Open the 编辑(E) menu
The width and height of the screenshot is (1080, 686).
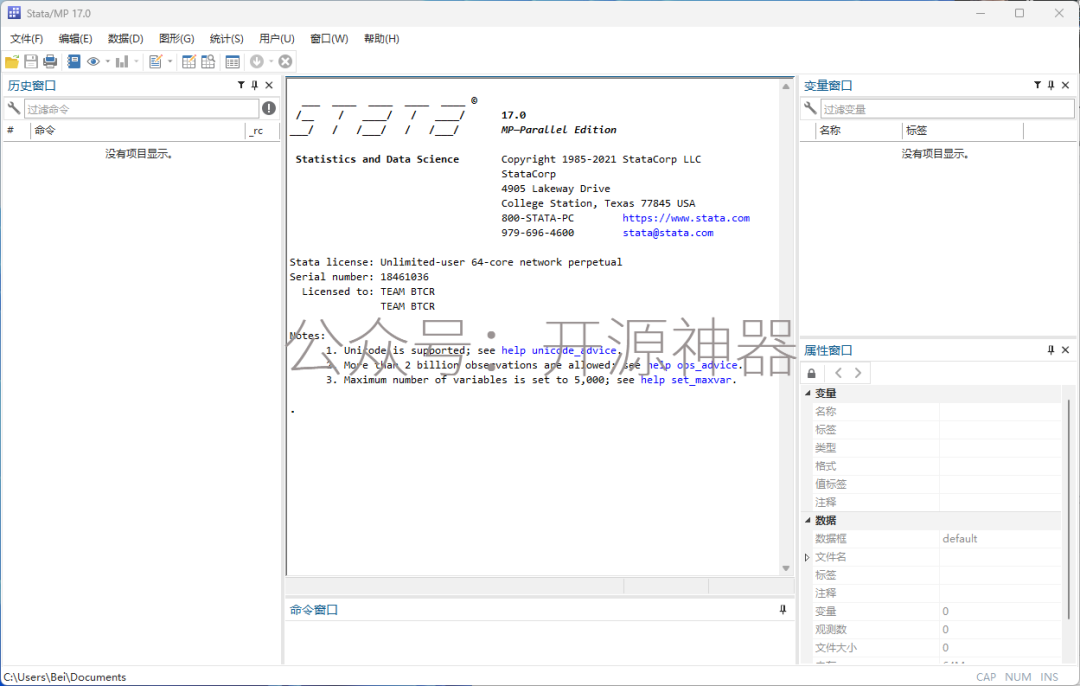coord(75,39)
